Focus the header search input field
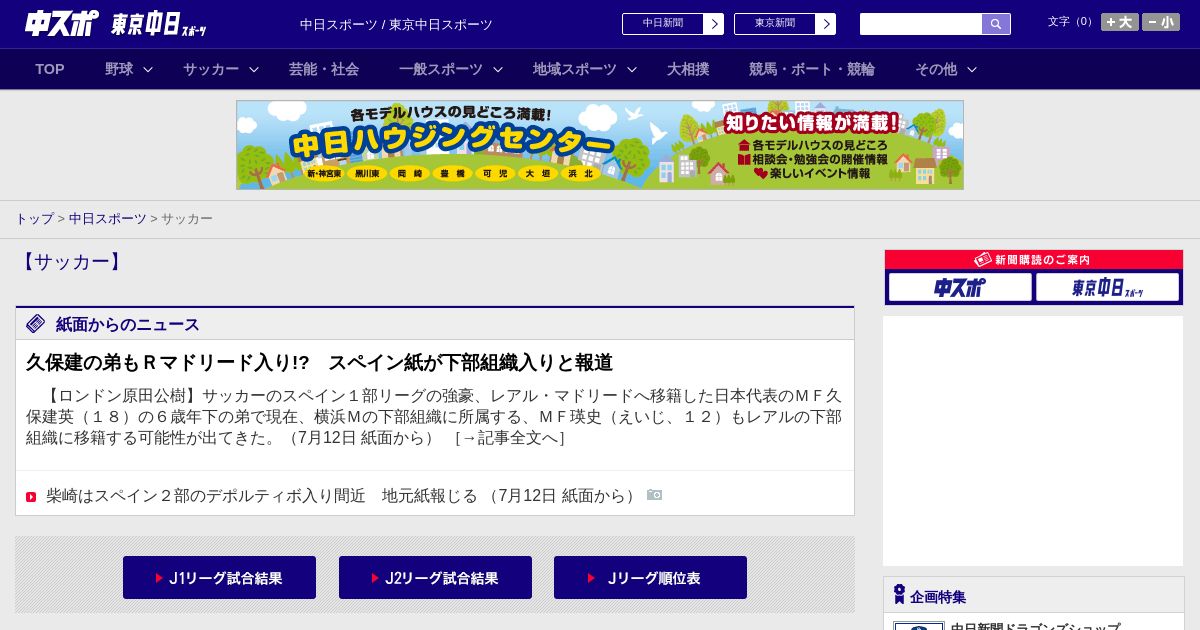This screenshot has height=630, width=1200. point(921,24)
